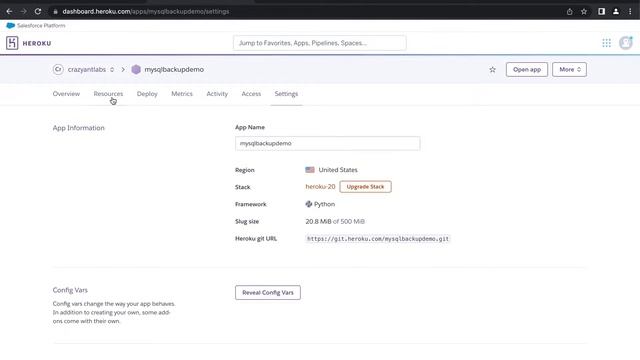Open the browser side panel icon
The width and height of the screenshot is (640, 360).
coord(602,11)
